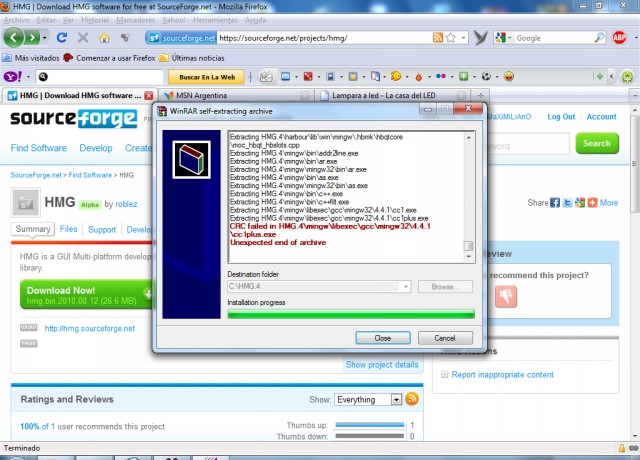The image size is (640, 460).
Task: Open Más visitados bookmark
Action: pyautogui.click(x=31, y=58)
